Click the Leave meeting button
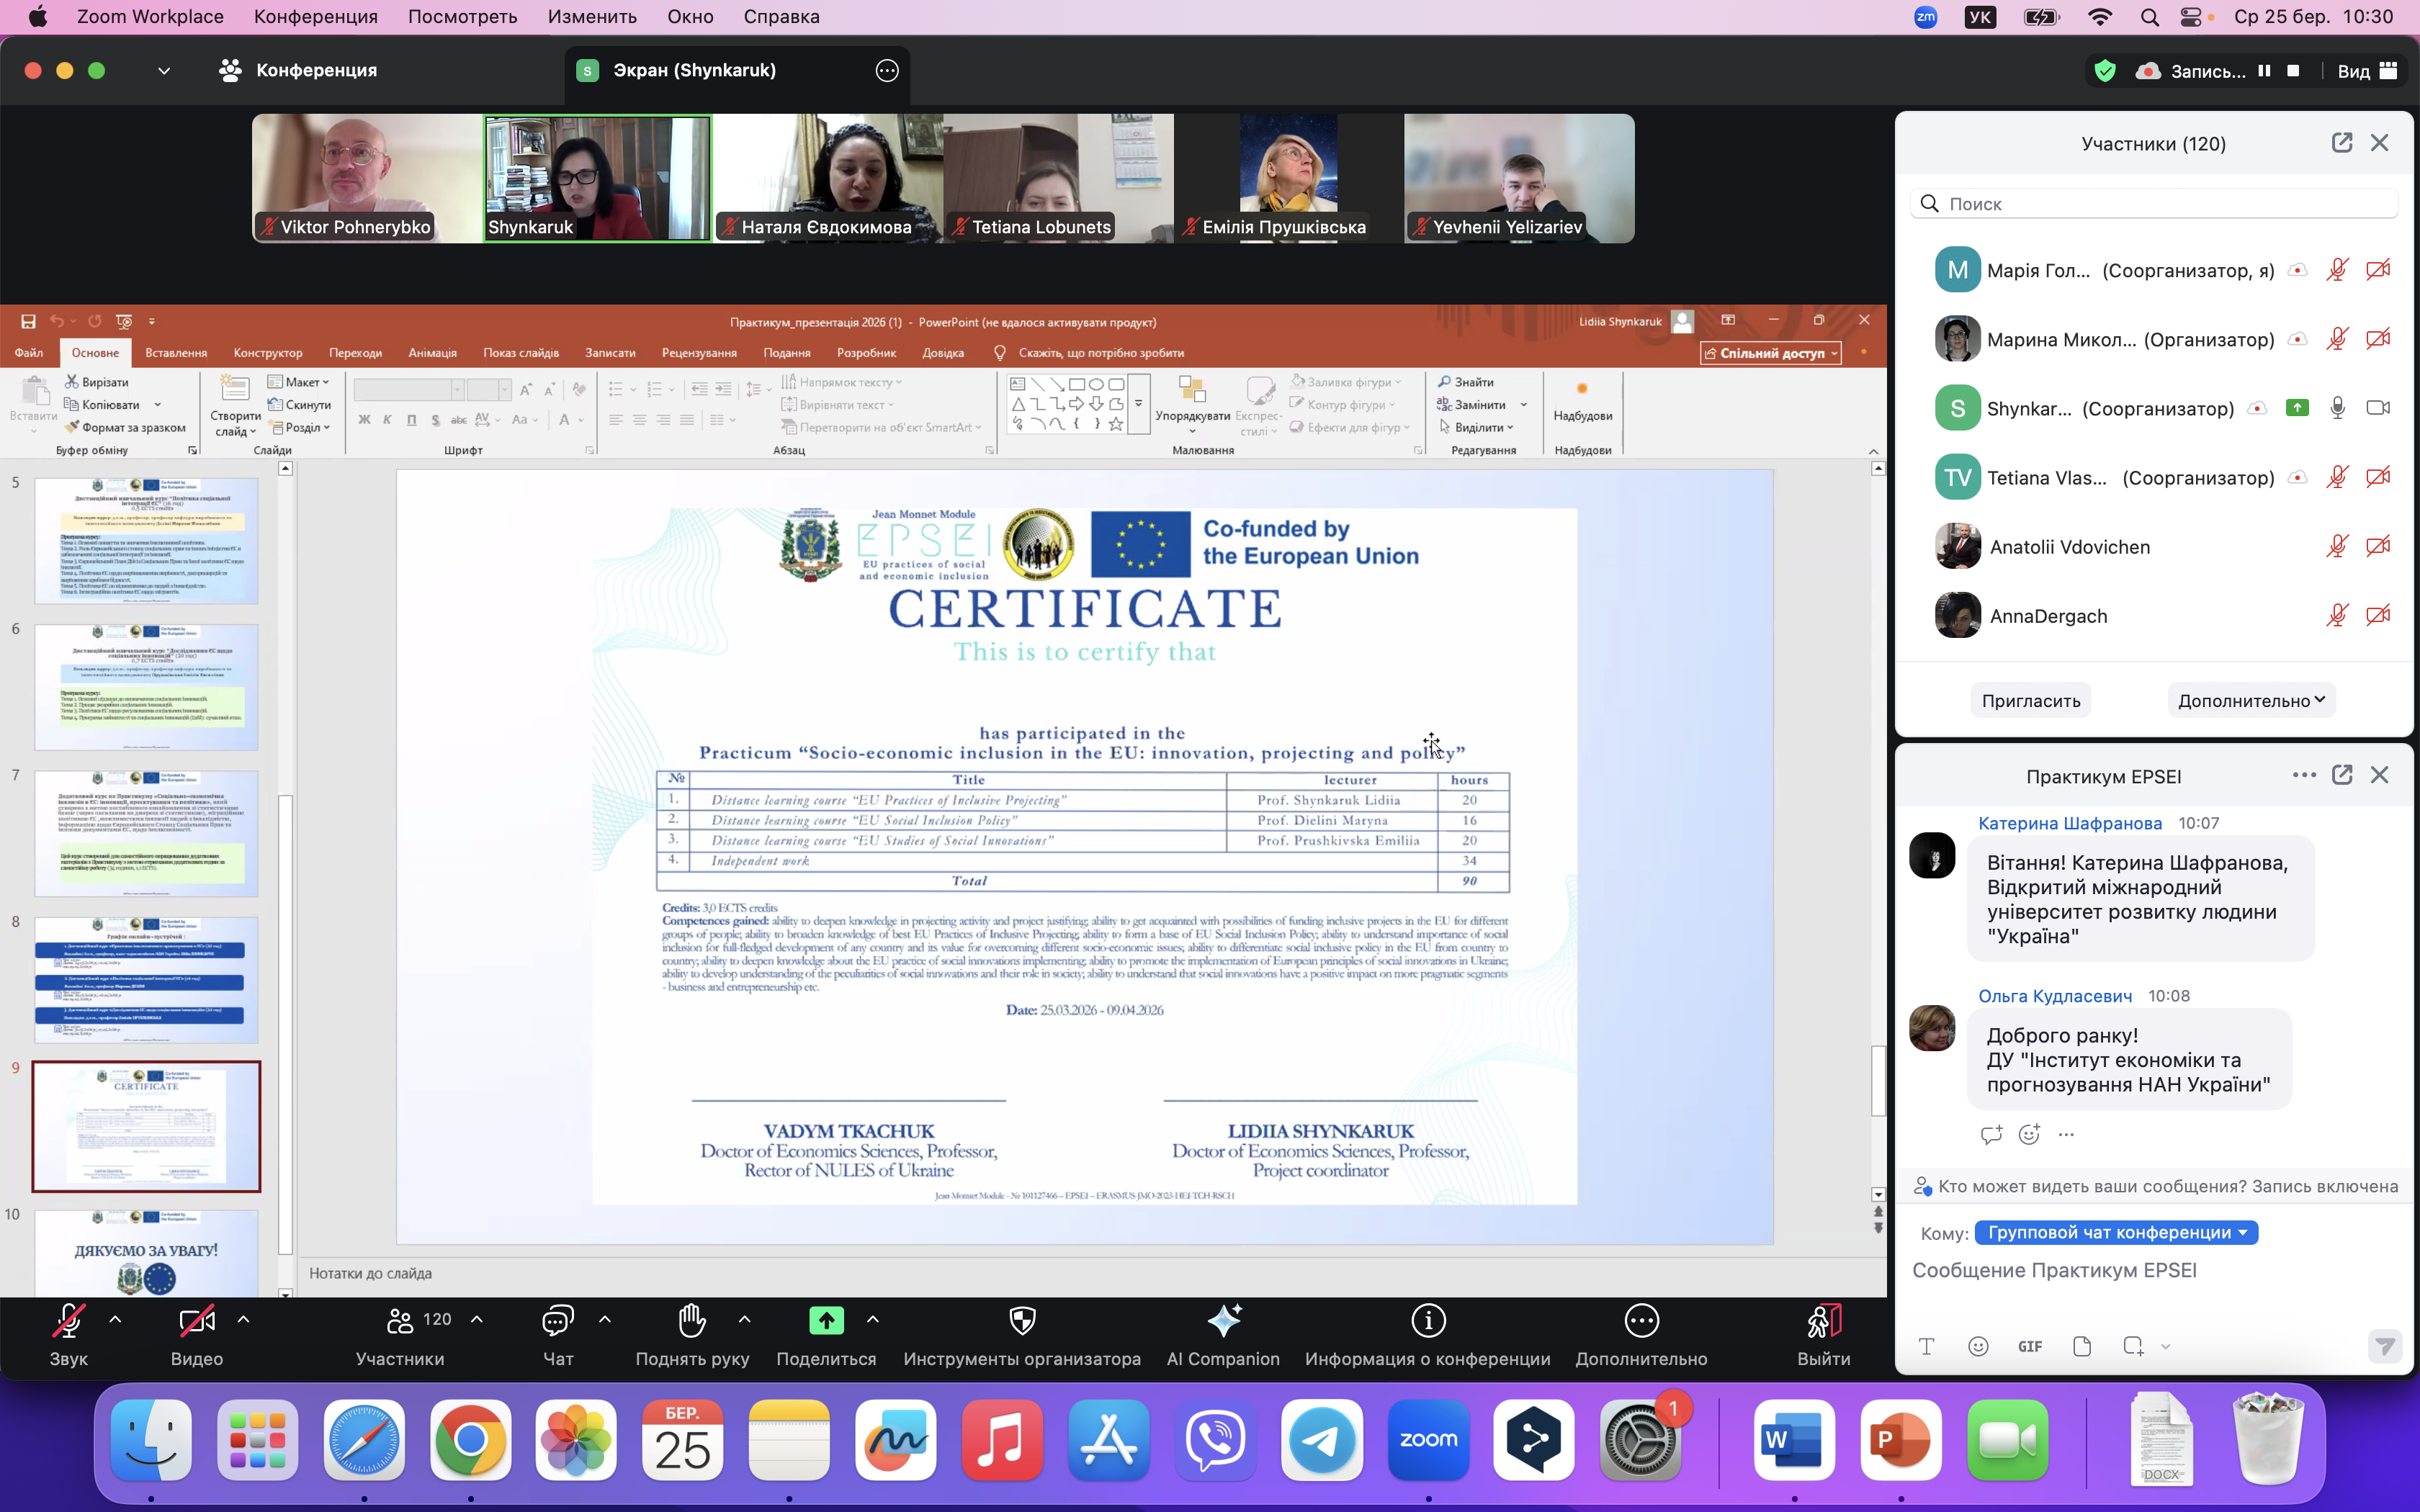This screenshot has width=2420, height=1512. coord(1823,1322)
